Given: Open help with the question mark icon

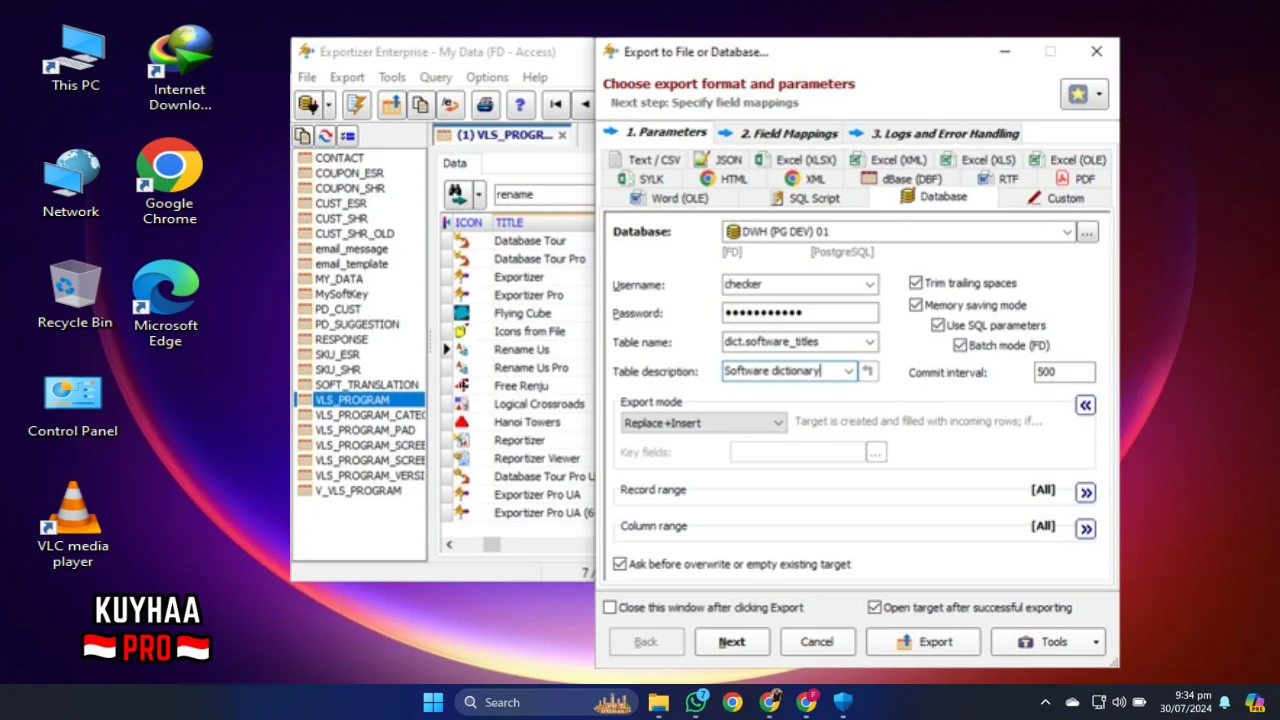Looking at the screenshot, I should [520, 104].
